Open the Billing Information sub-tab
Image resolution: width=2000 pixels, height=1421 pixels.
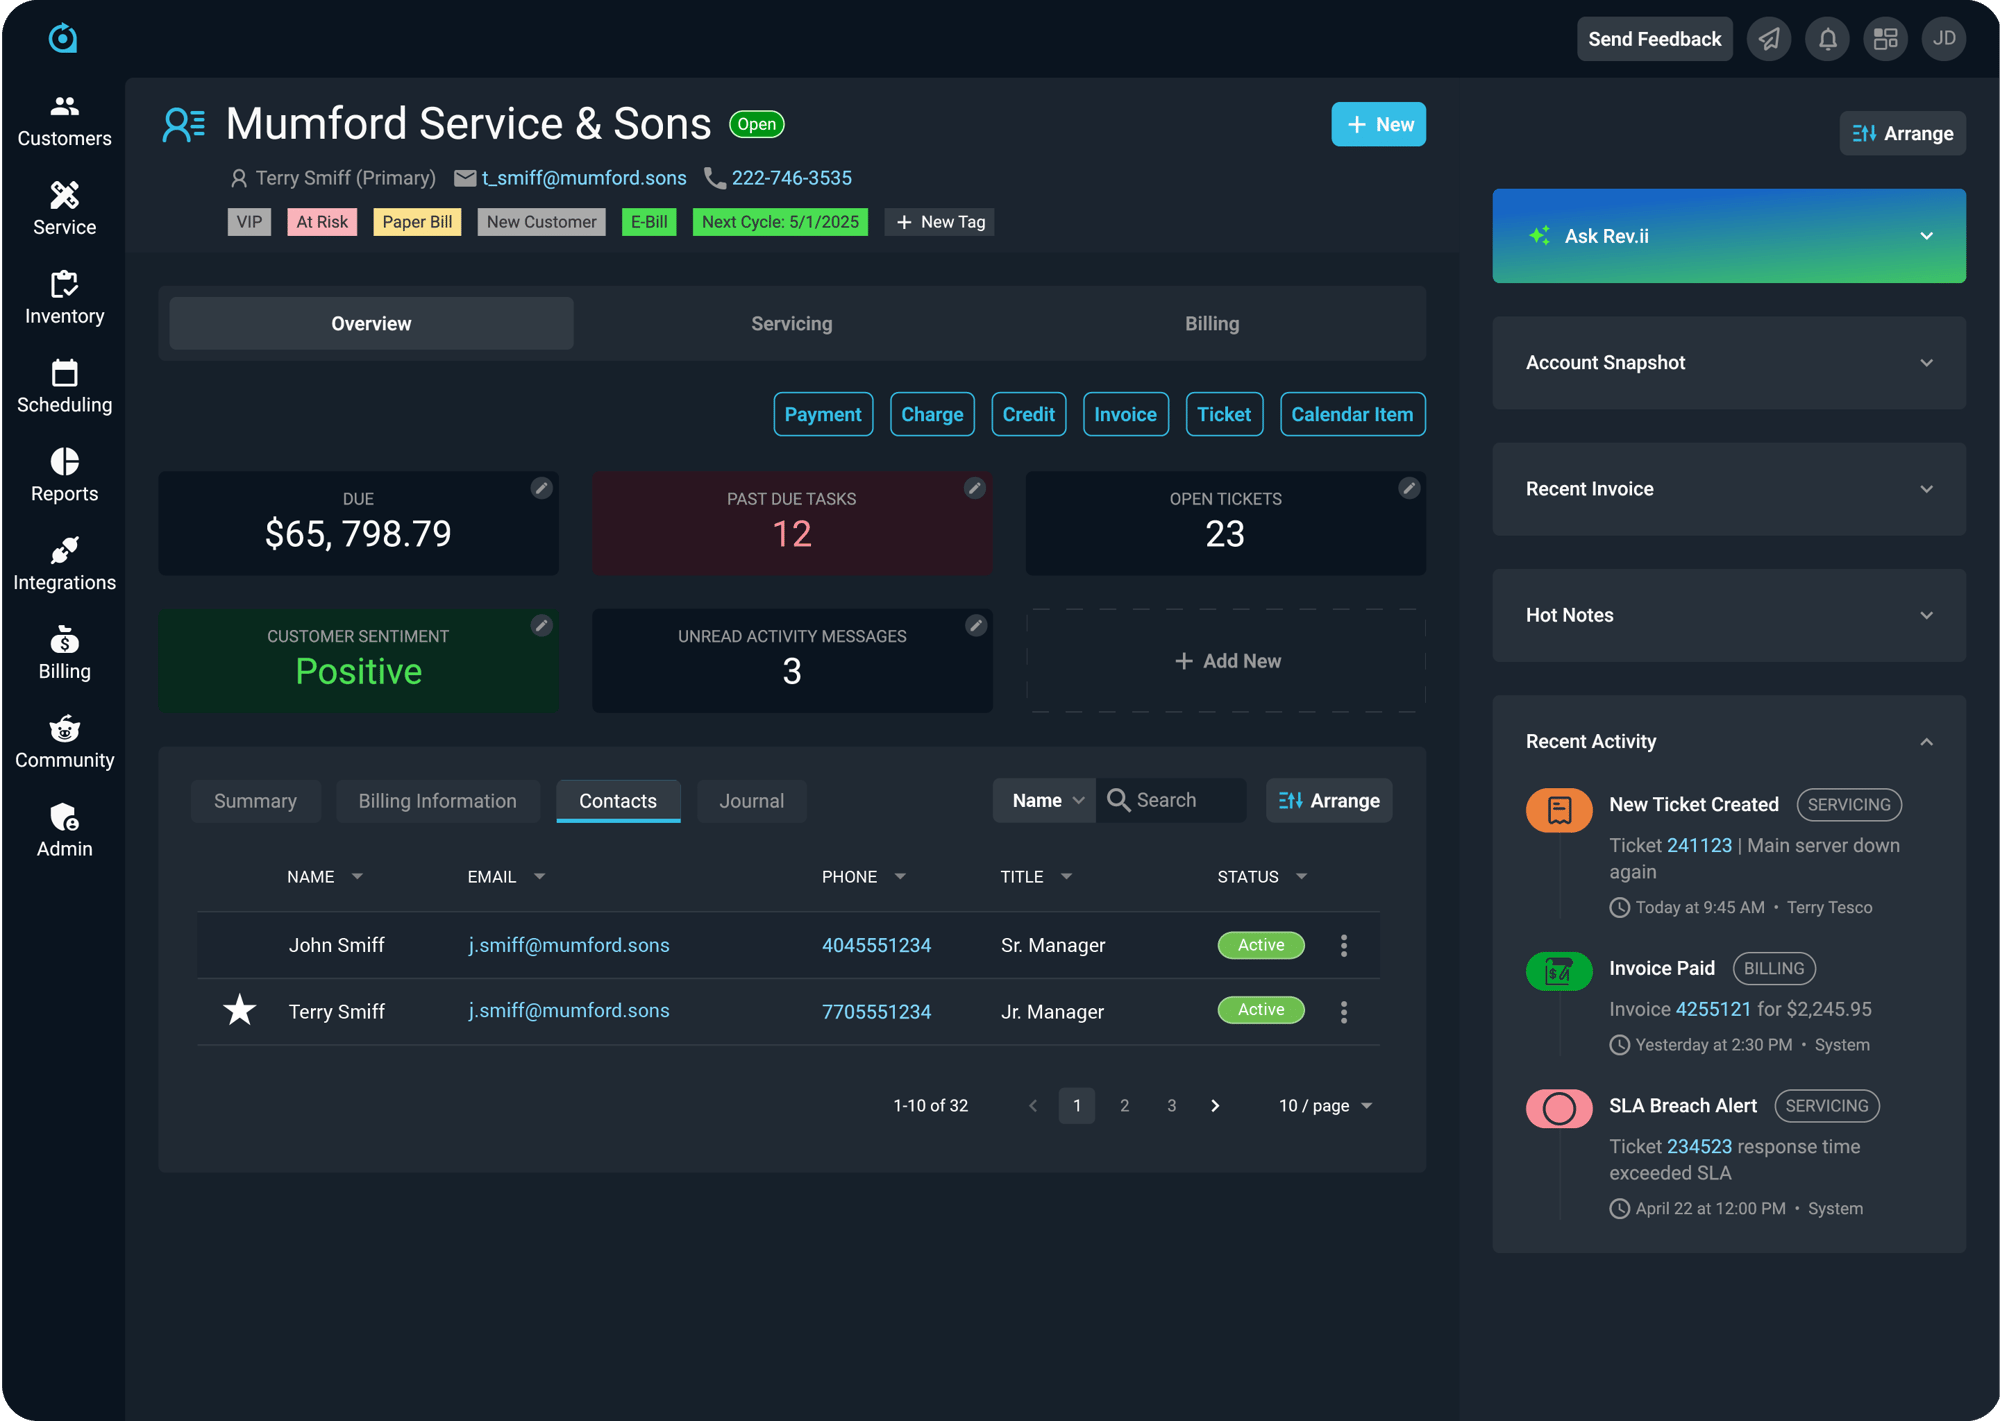click(438, 801)
